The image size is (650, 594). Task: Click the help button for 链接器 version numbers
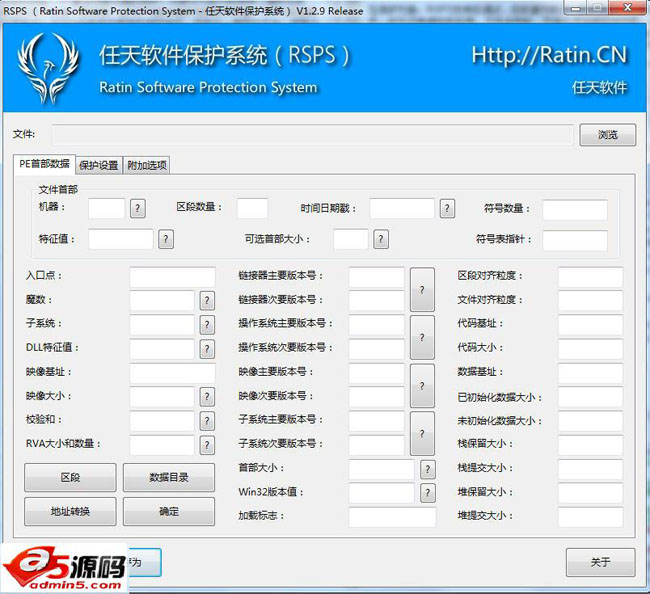422,290
